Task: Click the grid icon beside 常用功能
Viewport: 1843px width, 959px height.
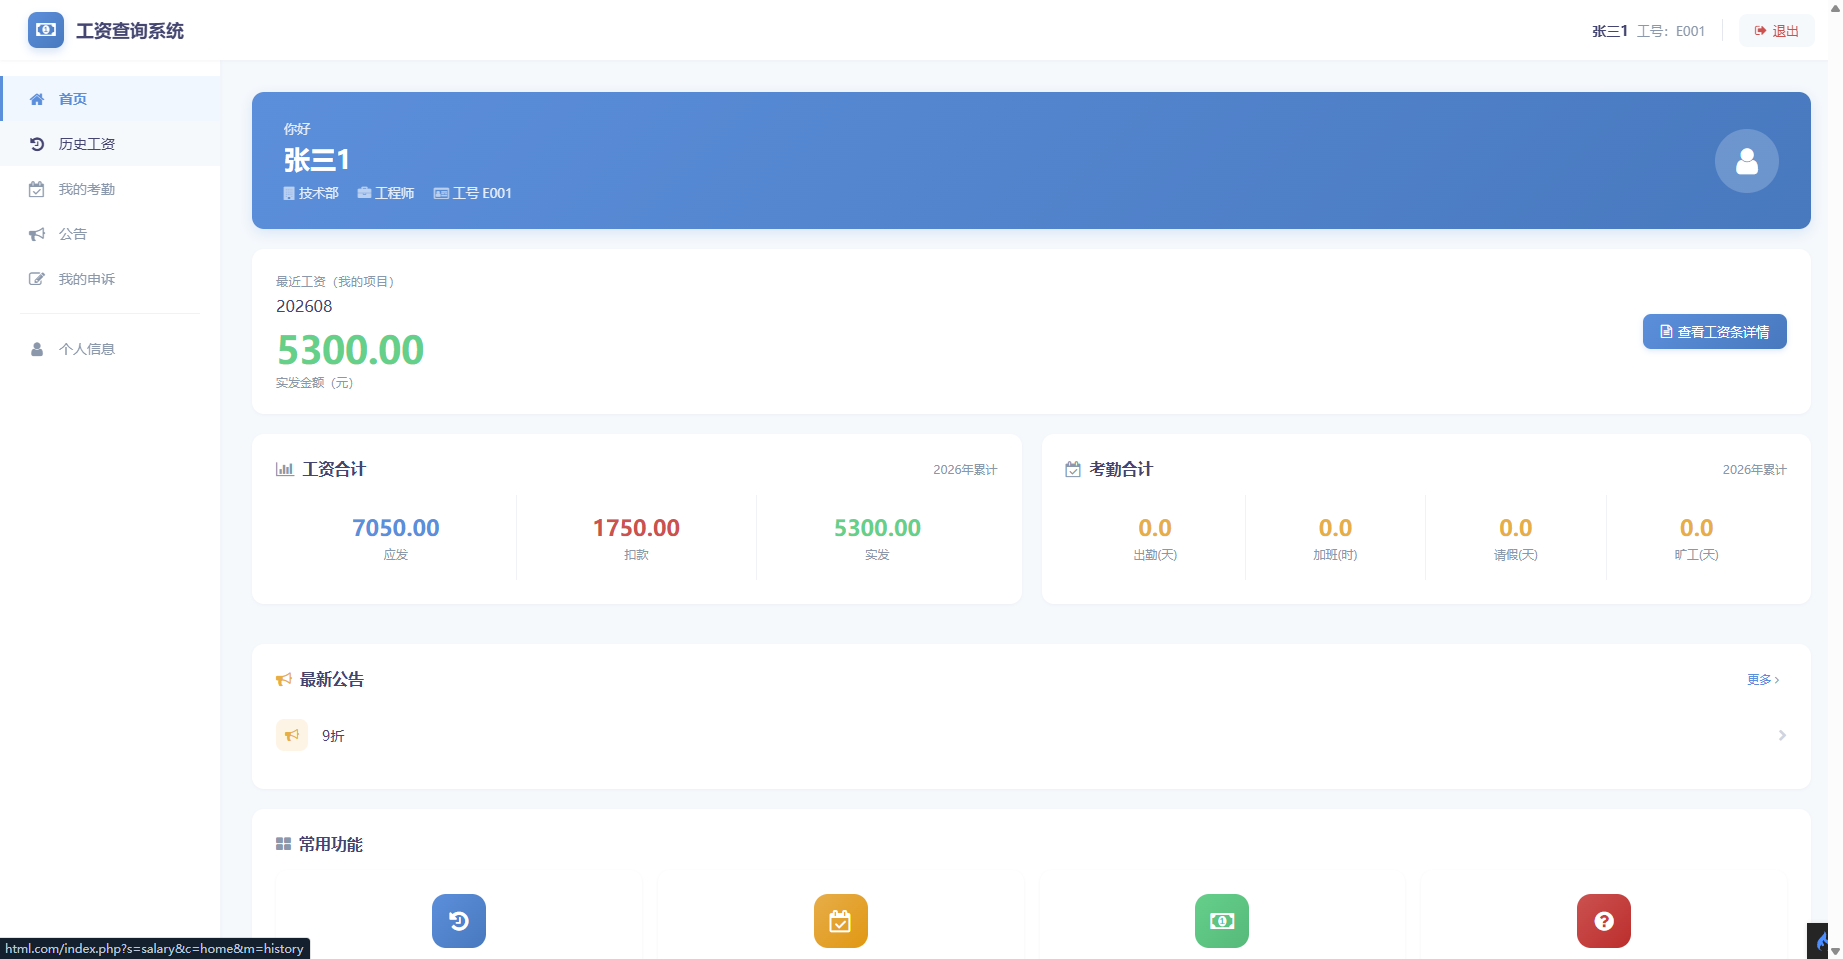Action: click(283, 844)
